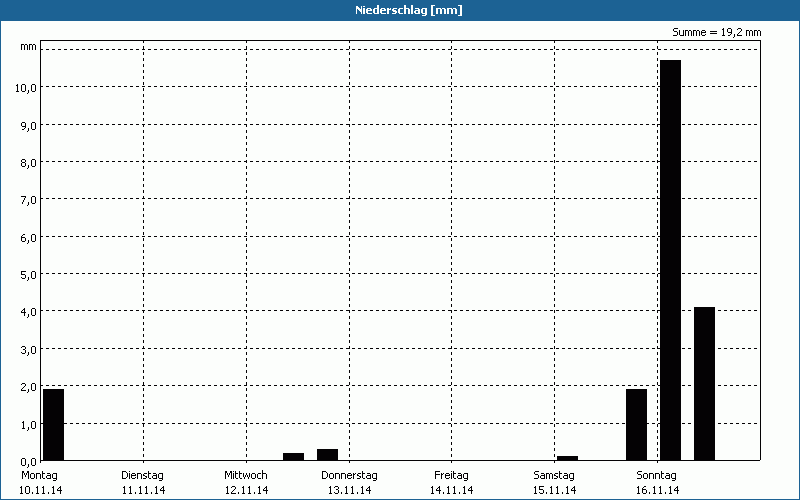The height and width of the screenshot is (500, 800).
Task: Click the Dienstag axis label
Action: point(142,476)
